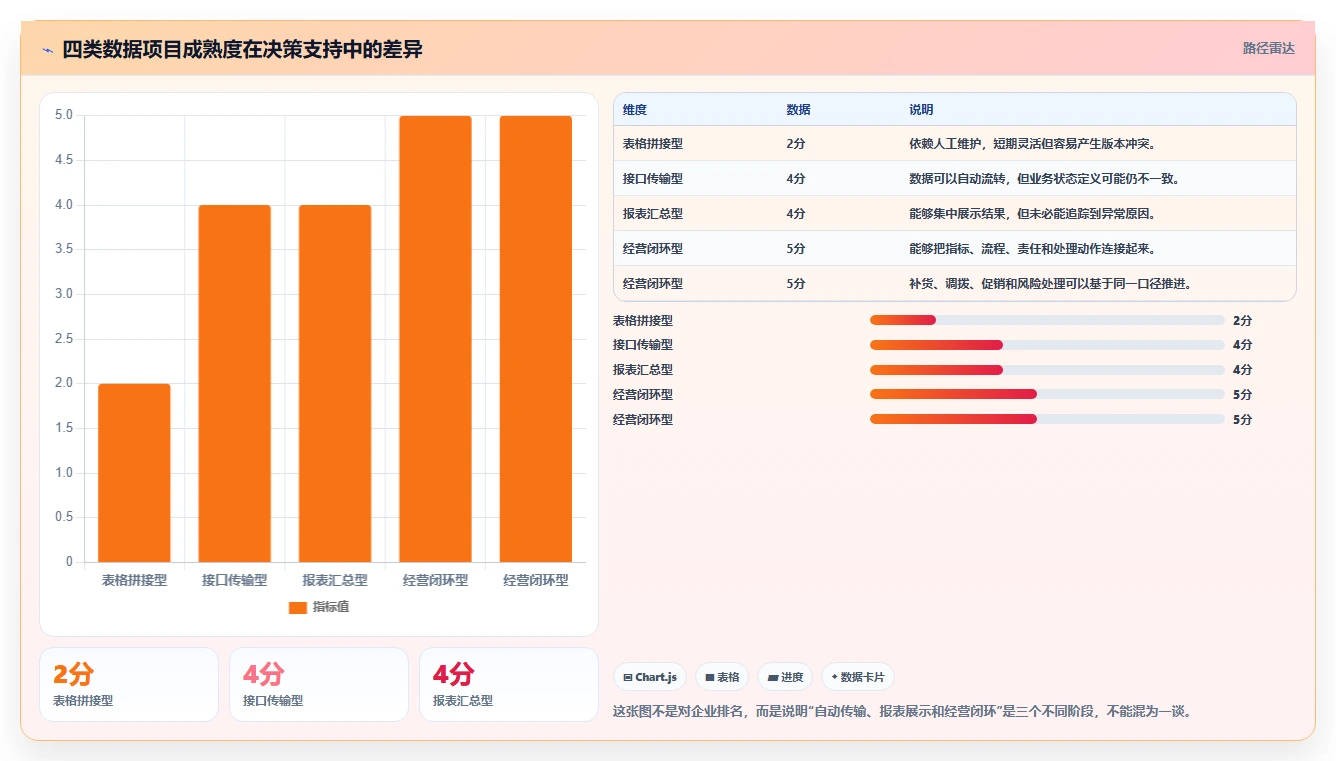The width and height of the screenshot is (1336, 761).
Task: Click description 数据可以自动流转，但业务状态定义可能仍不一致
Action: (x=1045, y=179)
